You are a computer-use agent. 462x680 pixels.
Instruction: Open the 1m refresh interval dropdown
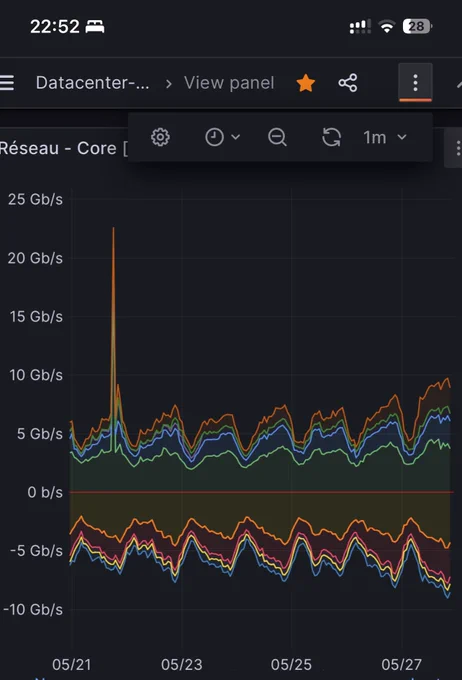[385, 137]
